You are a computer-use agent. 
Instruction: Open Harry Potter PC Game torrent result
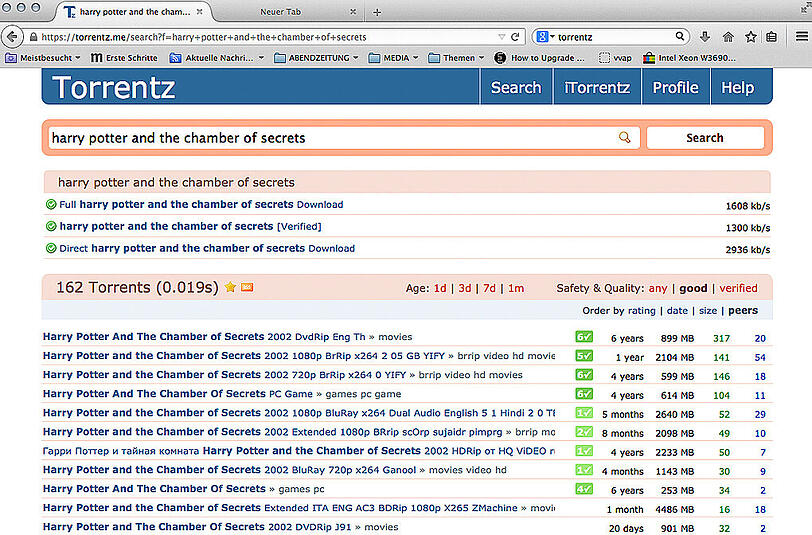point(178,394)
